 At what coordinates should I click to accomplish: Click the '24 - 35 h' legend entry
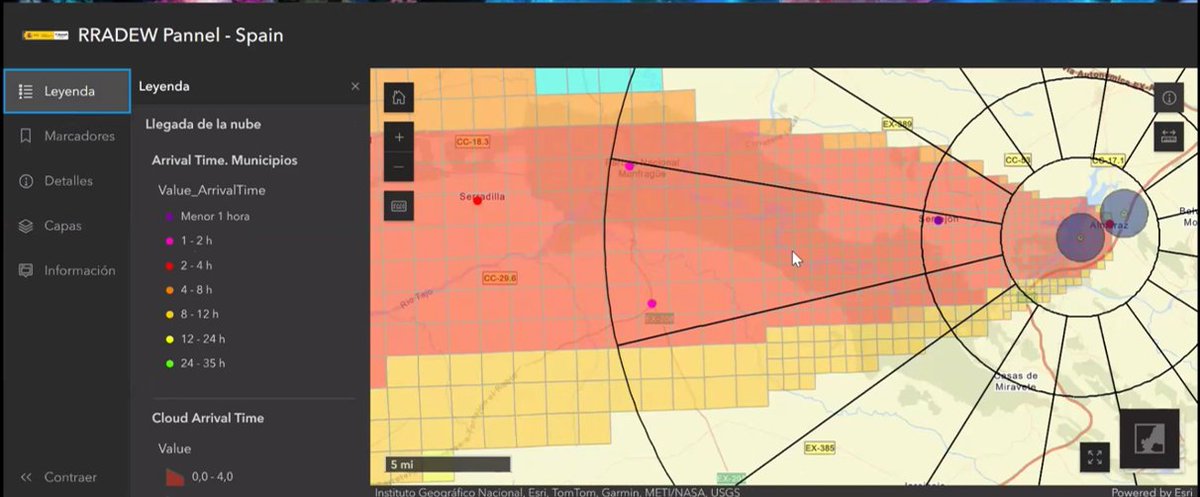[x=195, y=363]
